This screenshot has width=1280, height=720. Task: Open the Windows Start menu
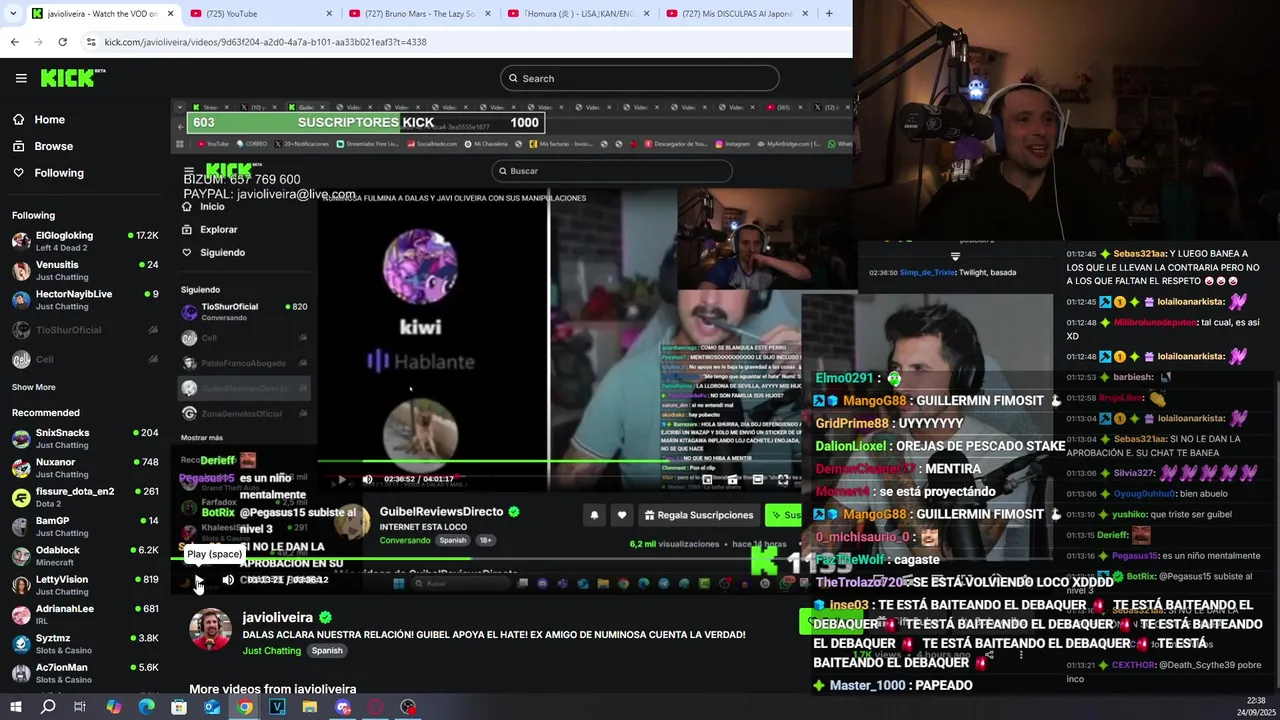pos(16,707)
